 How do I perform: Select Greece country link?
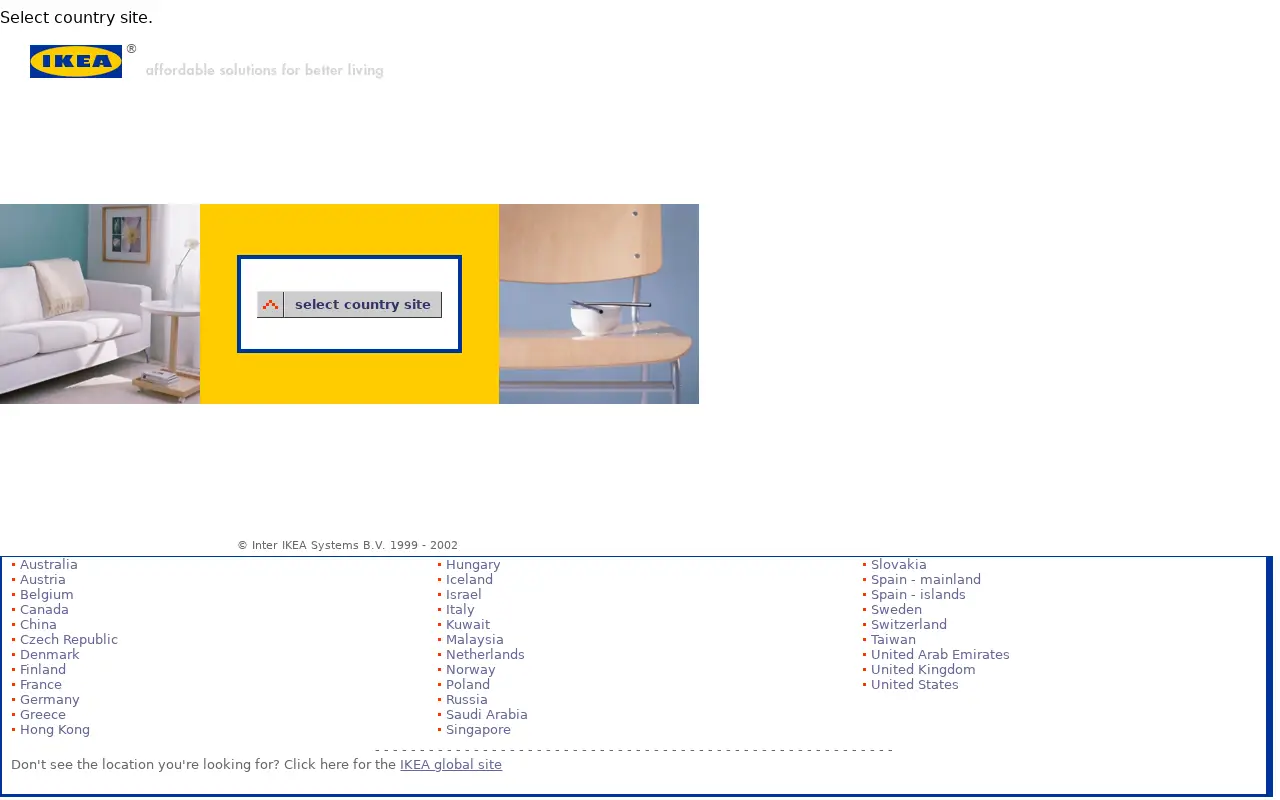(43, 715)
